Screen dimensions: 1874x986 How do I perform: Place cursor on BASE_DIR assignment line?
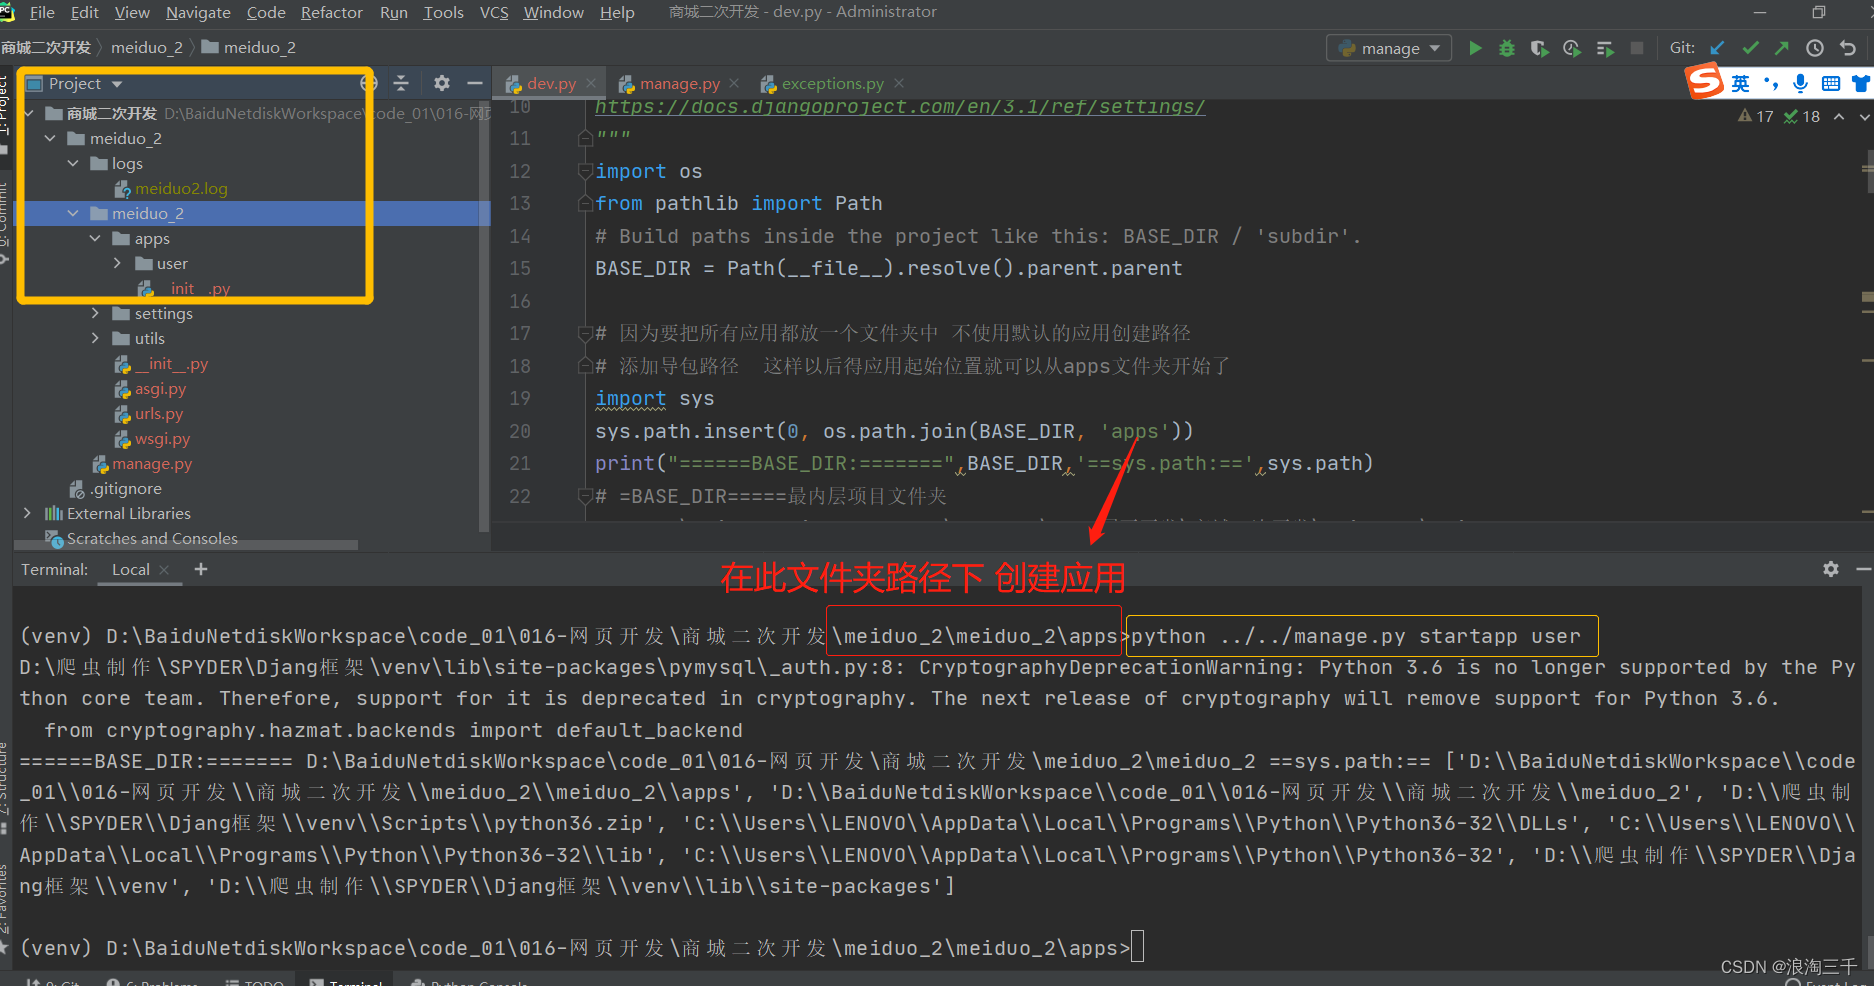coord(888,268)
